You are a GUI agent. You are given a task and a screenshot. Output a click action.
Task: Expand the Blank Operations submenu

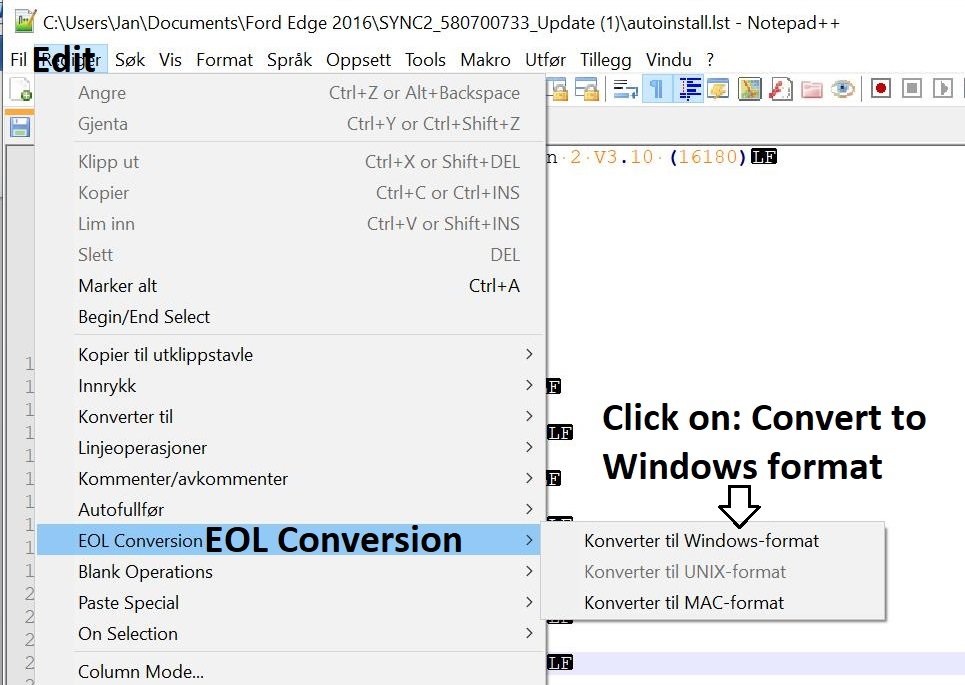click(x=290, y=572)
